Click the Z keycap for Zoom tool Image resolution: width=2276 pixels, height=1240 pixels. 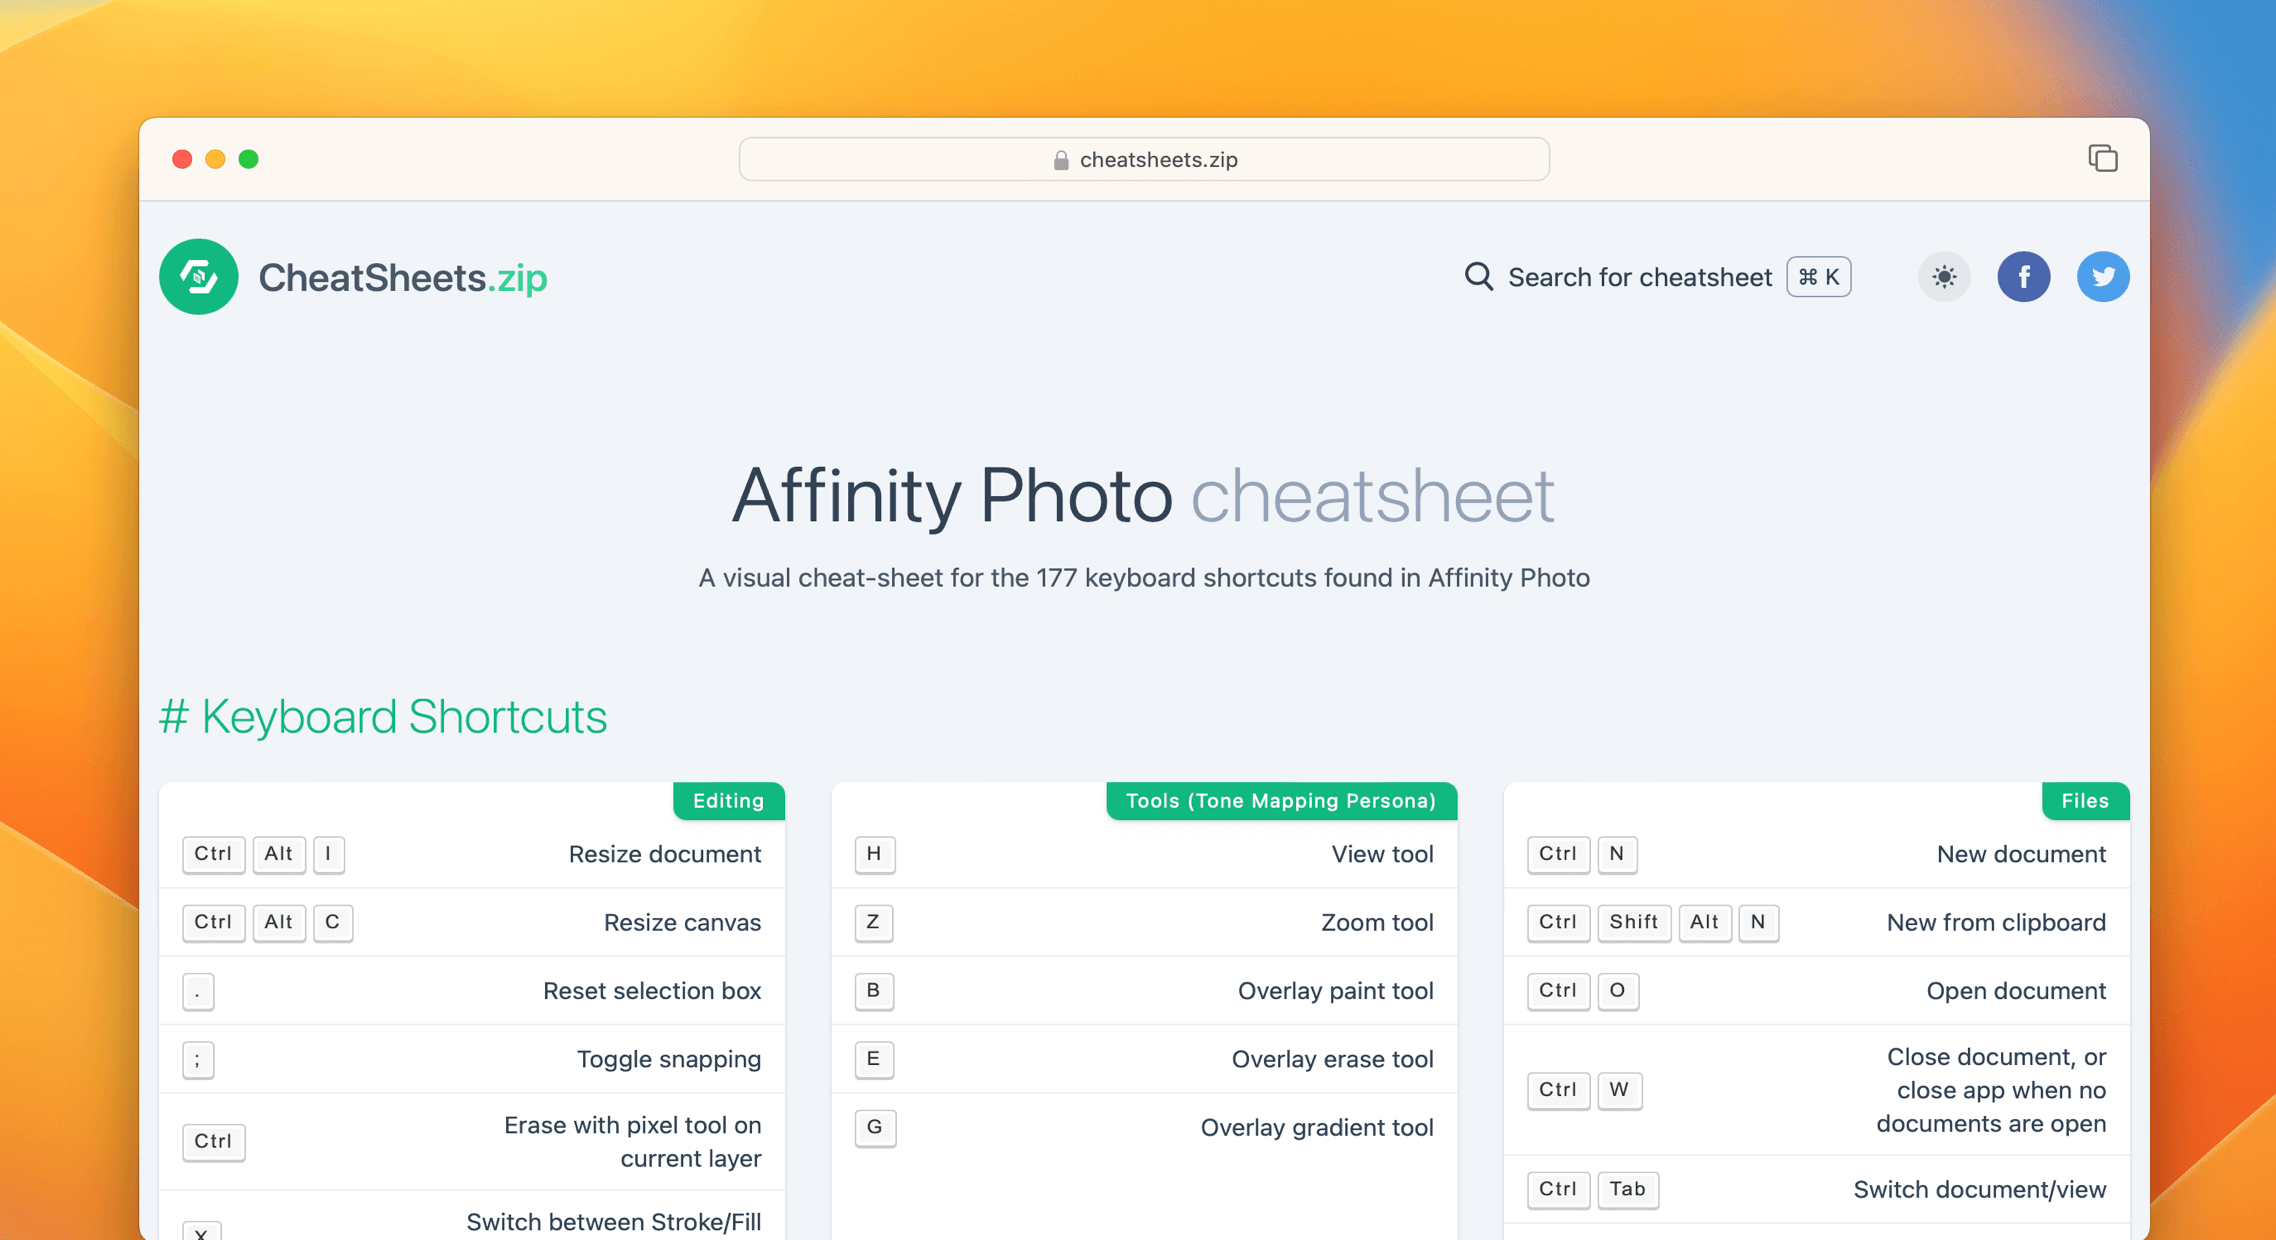tap(873, 923)
